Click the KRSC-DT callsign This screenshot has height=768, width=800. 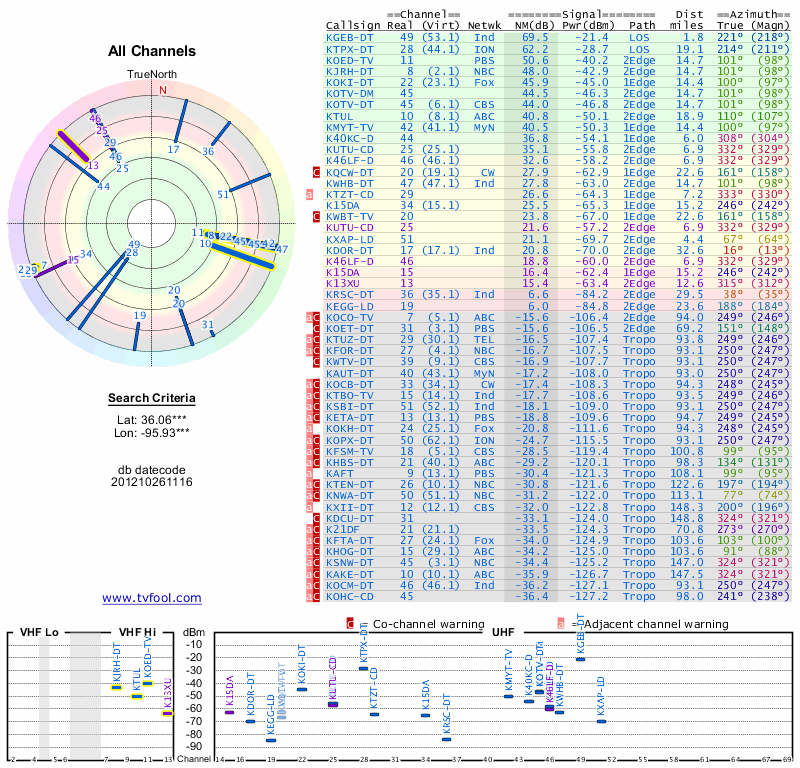pos(349,295)
